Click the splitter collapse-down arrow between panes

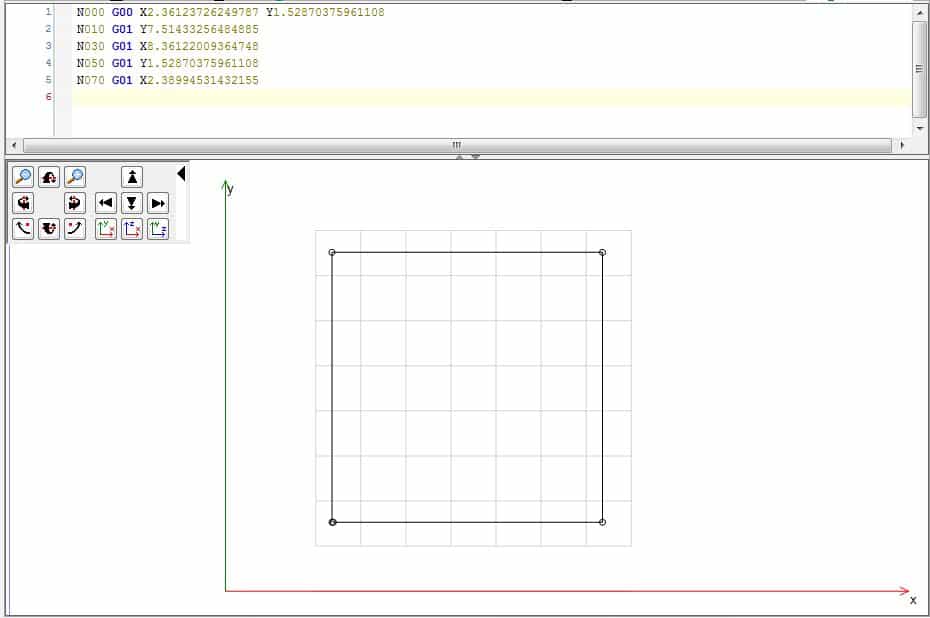pos(476,157)
